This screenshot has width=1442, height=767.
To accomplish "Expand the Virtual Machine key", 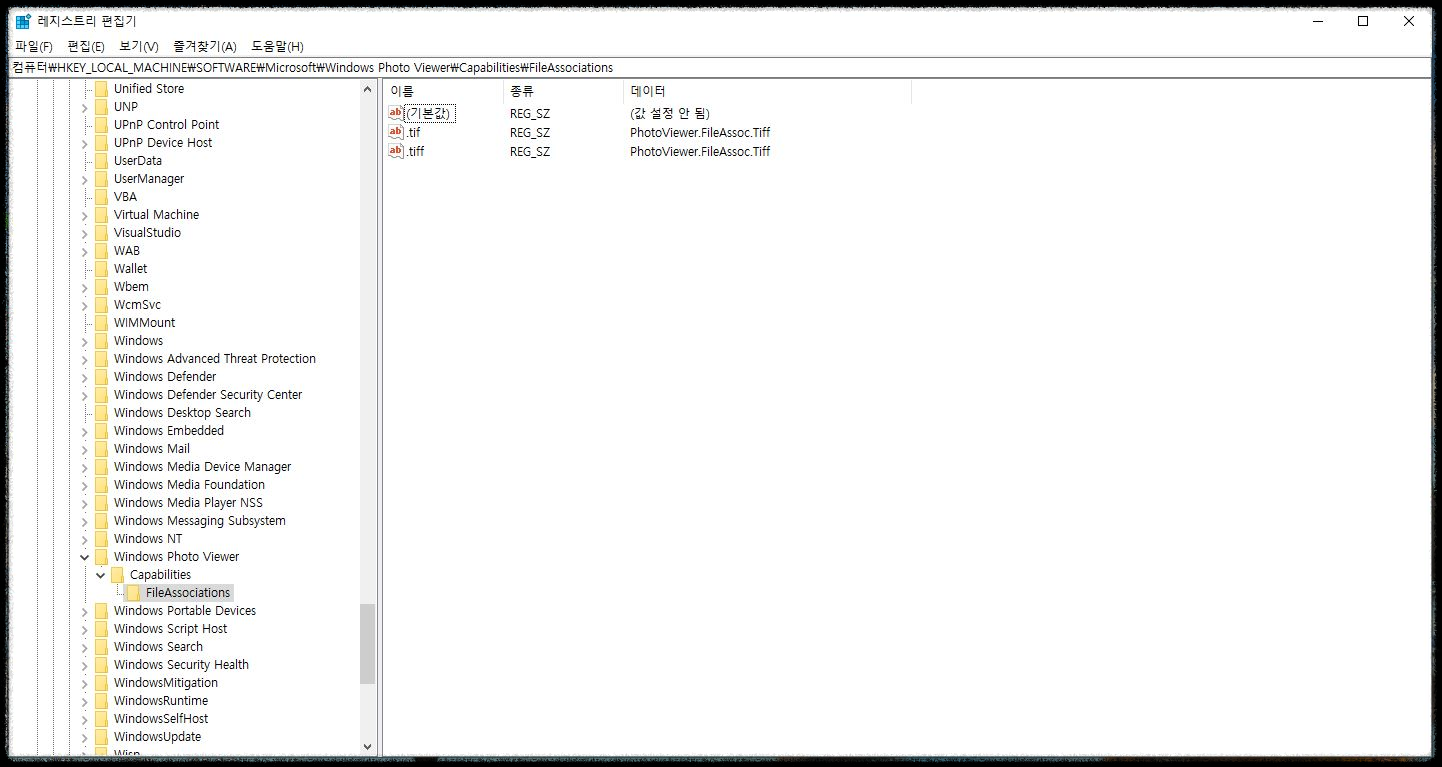I will 85,215.
